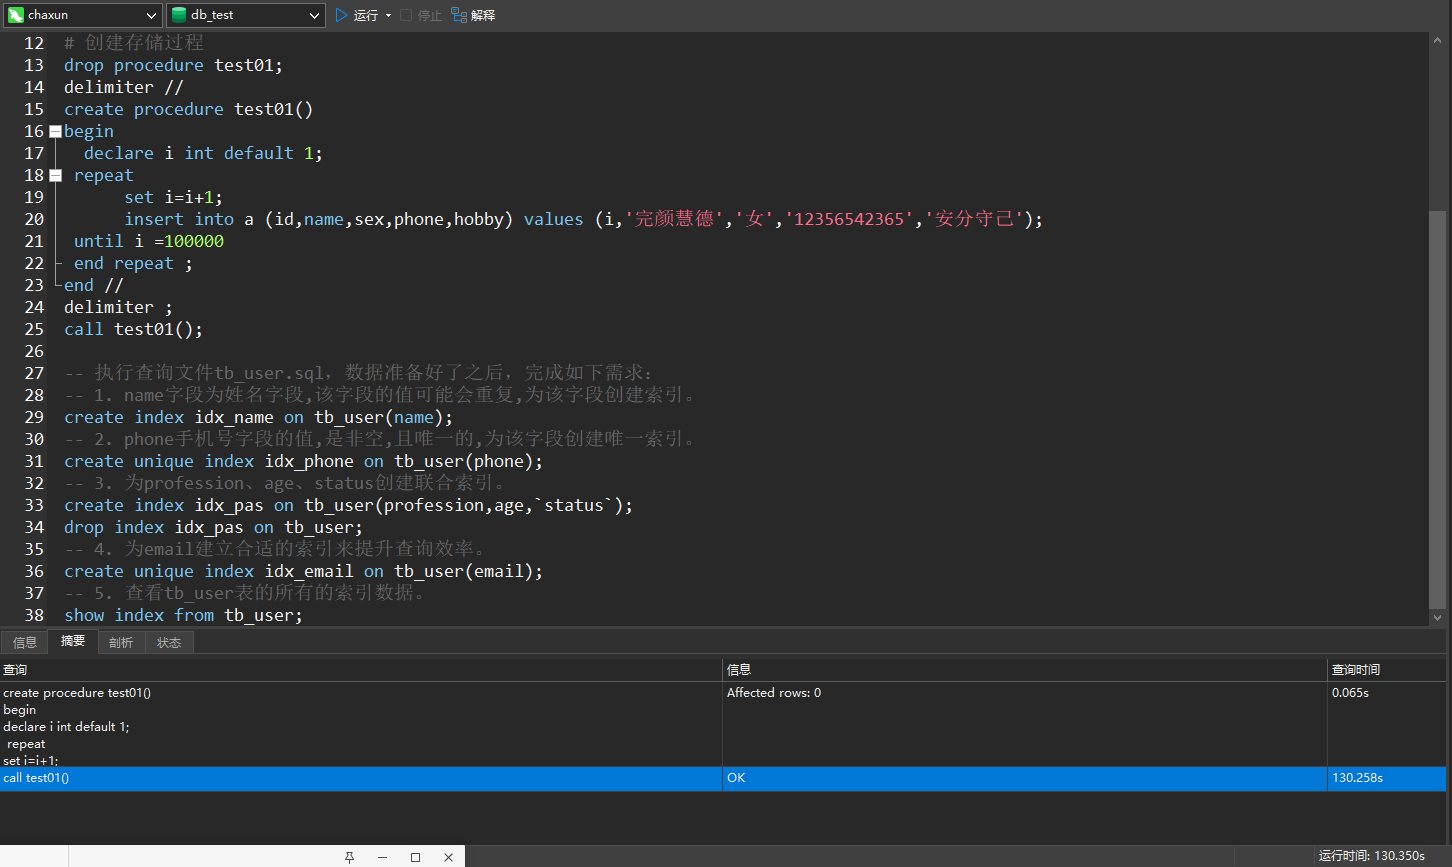Click the Explain (解释) query plan button
Screen dimensions: 1452x867
click(x=473, y=15)
